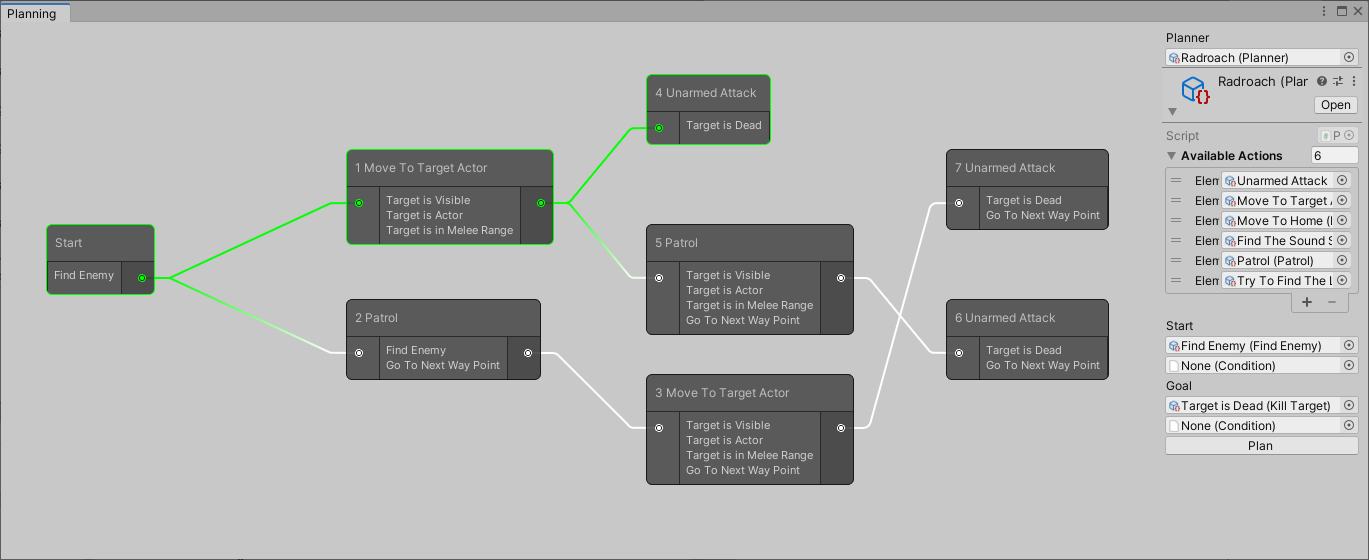Click the Patrol (Patrol) element field

click(x=1286, y=261)
